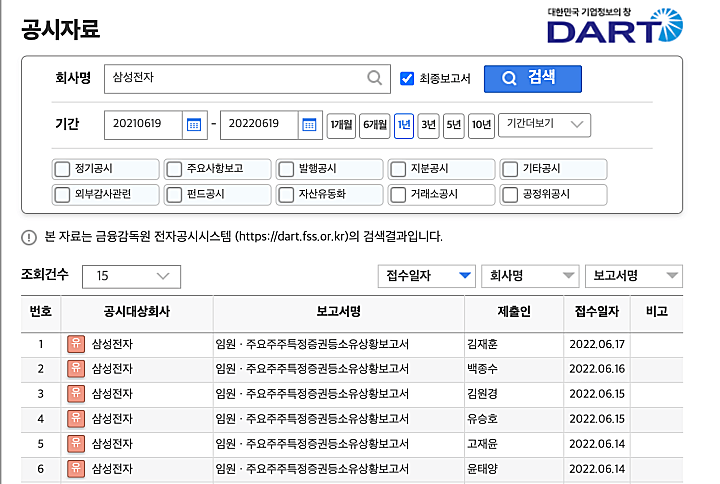
Task: Click the 2022.06.16 date cell
Action: click(597, 369)
